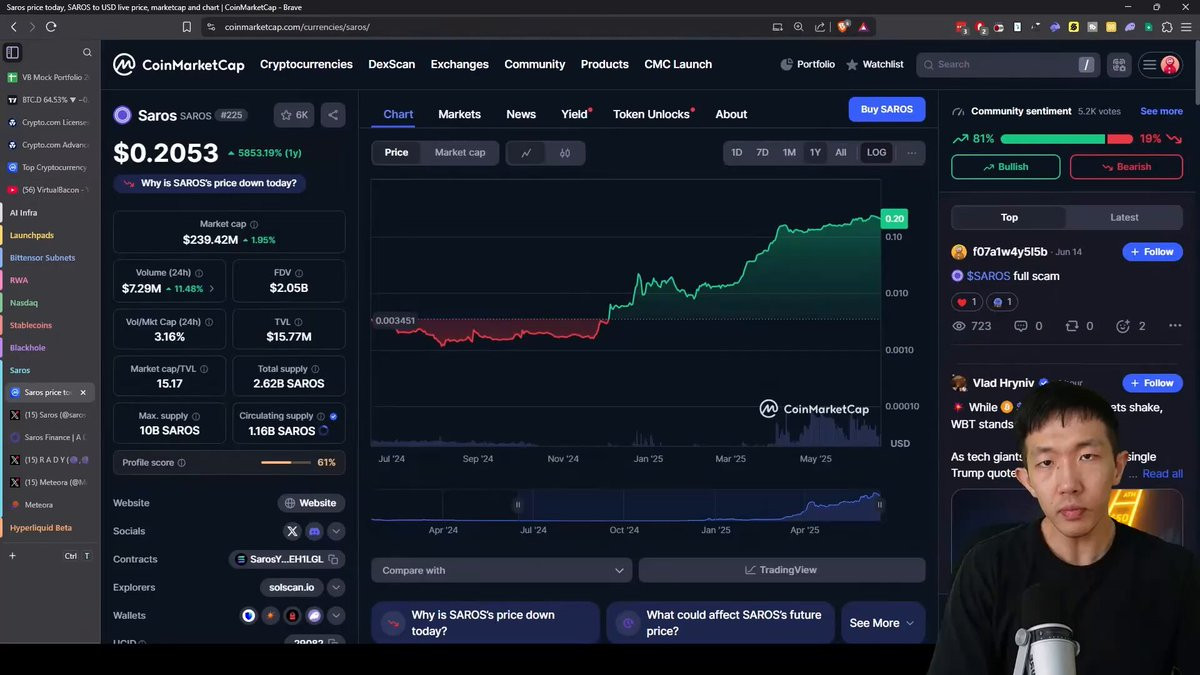Click the Profile score progress bar
1200x675 pixels.
pyautogui.click(x=285, y=463)
